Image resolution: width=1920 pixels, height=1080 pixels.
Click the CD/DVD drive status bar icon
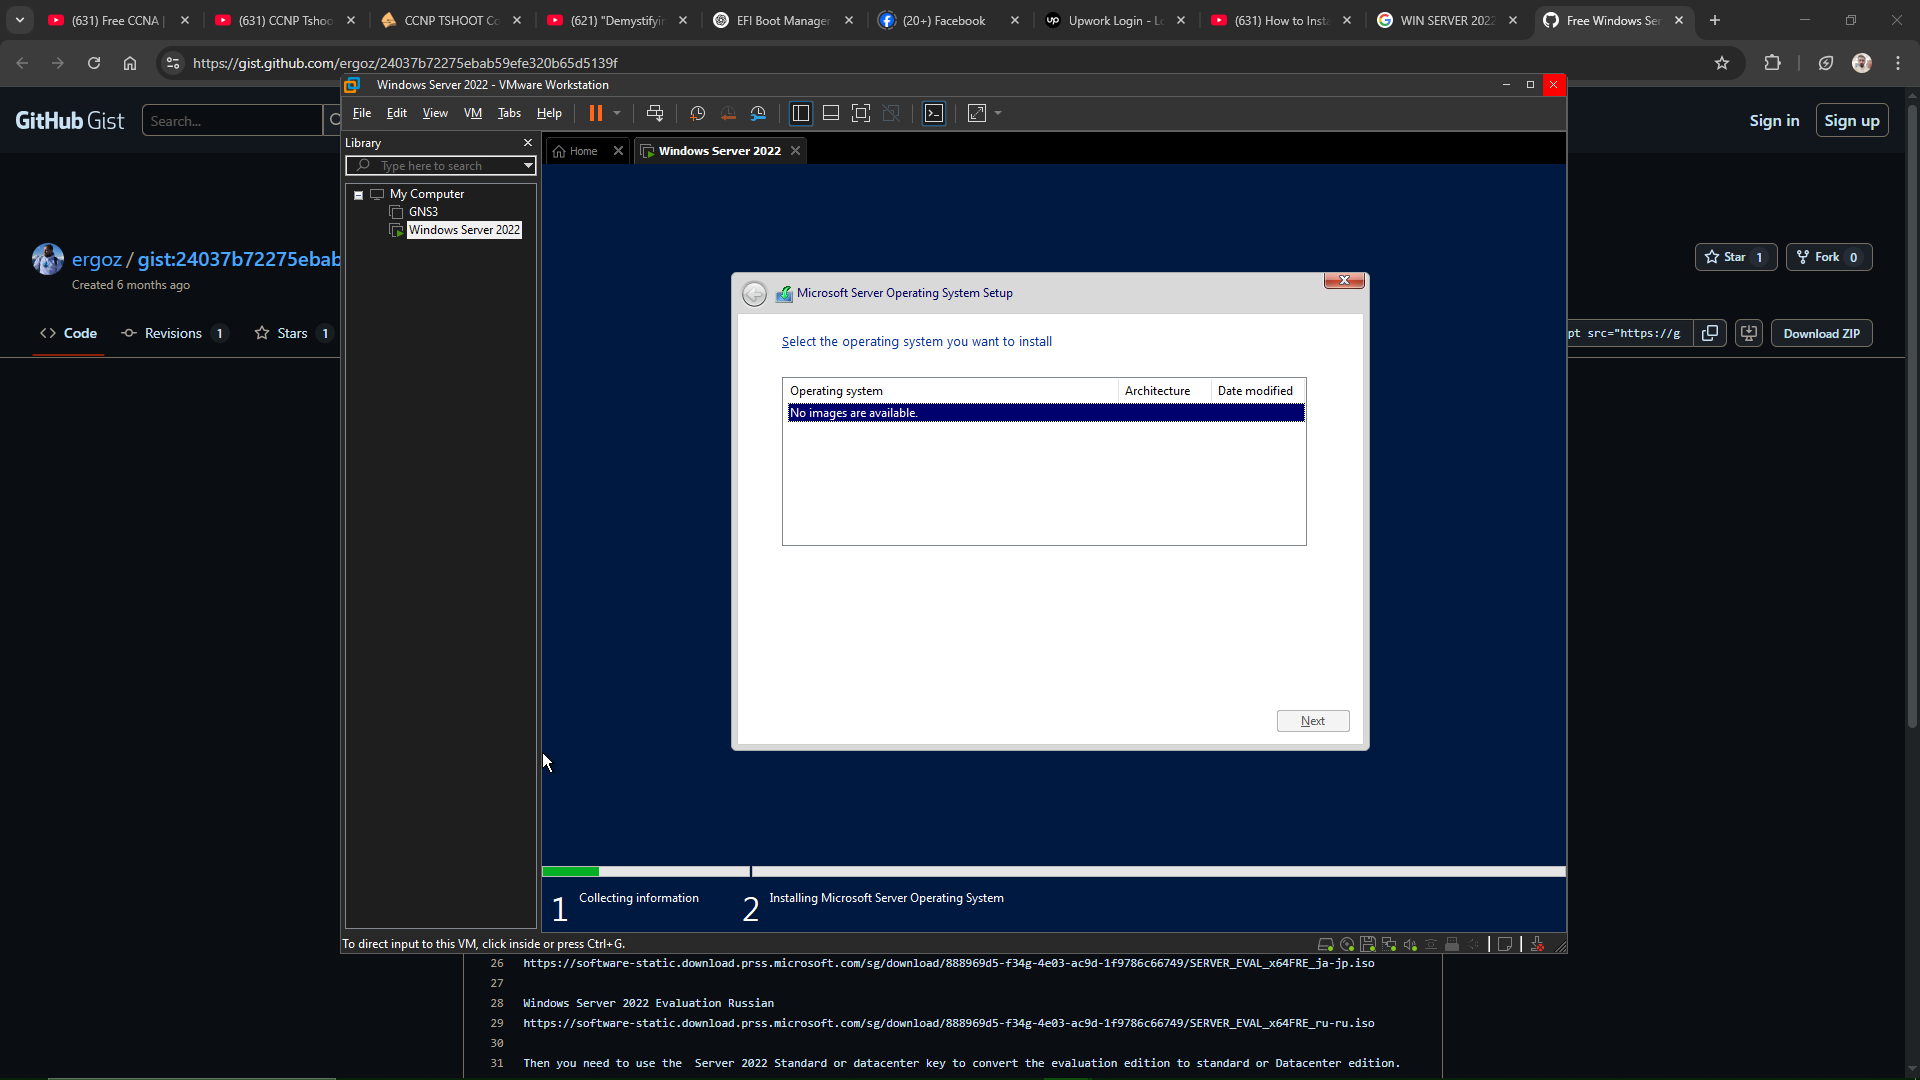[1347, 944]
